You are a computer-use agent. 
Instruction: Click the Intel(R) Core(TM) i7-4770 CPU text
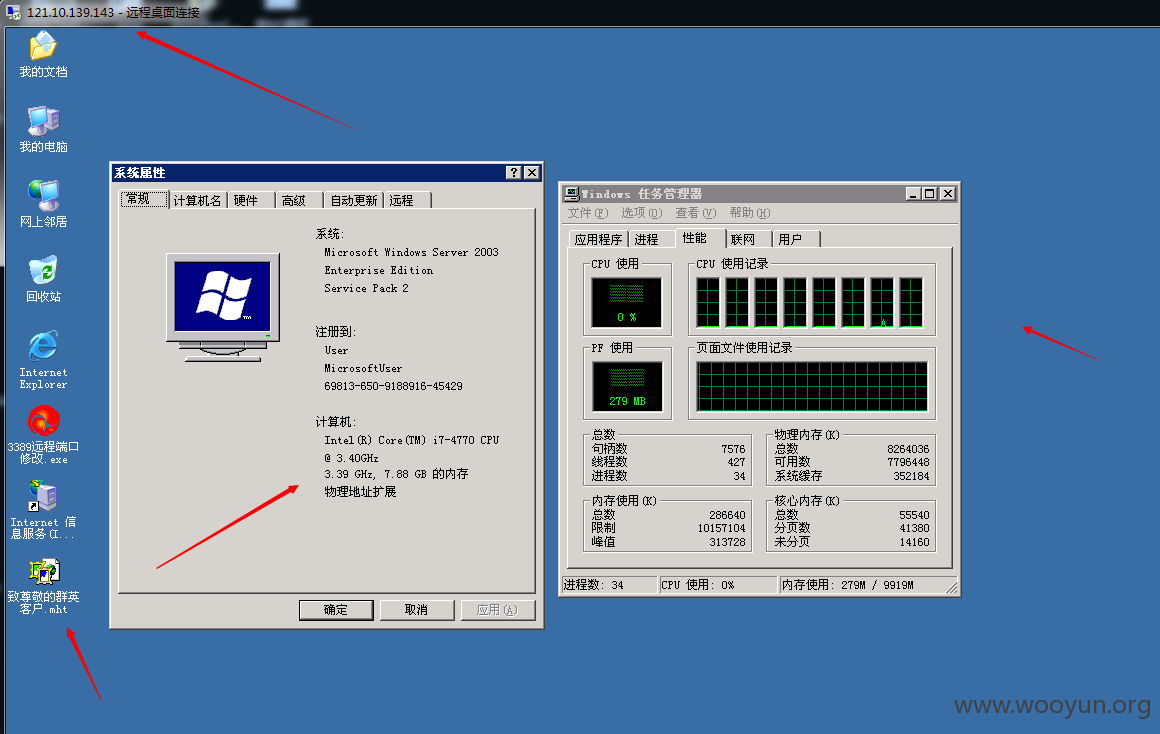click(412, 440)
